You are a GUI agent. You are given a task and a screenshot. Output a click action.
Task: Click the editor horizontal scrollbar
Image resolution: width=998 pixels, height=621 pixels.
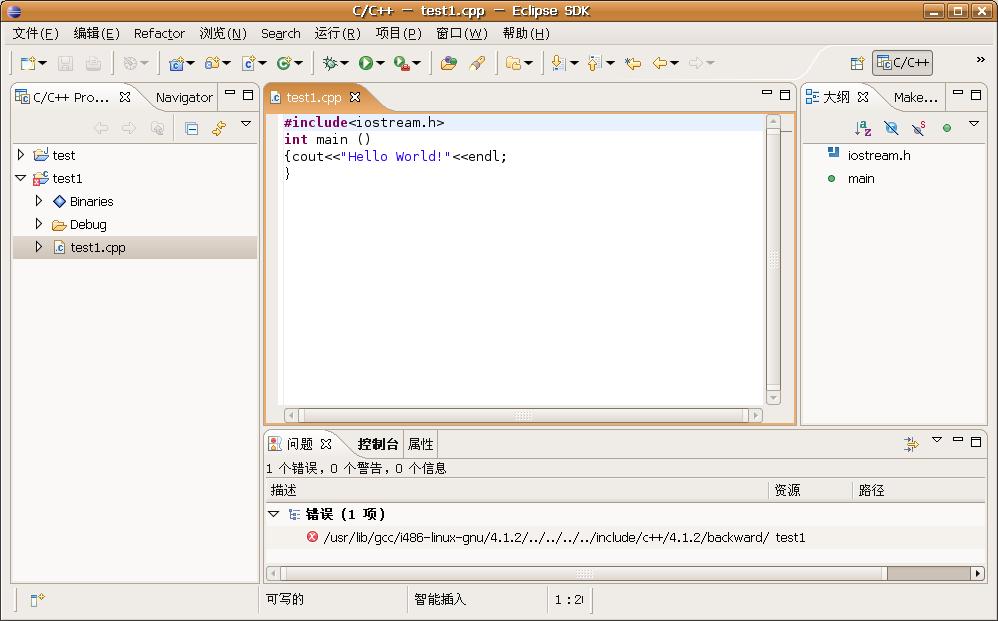[523, 415]
